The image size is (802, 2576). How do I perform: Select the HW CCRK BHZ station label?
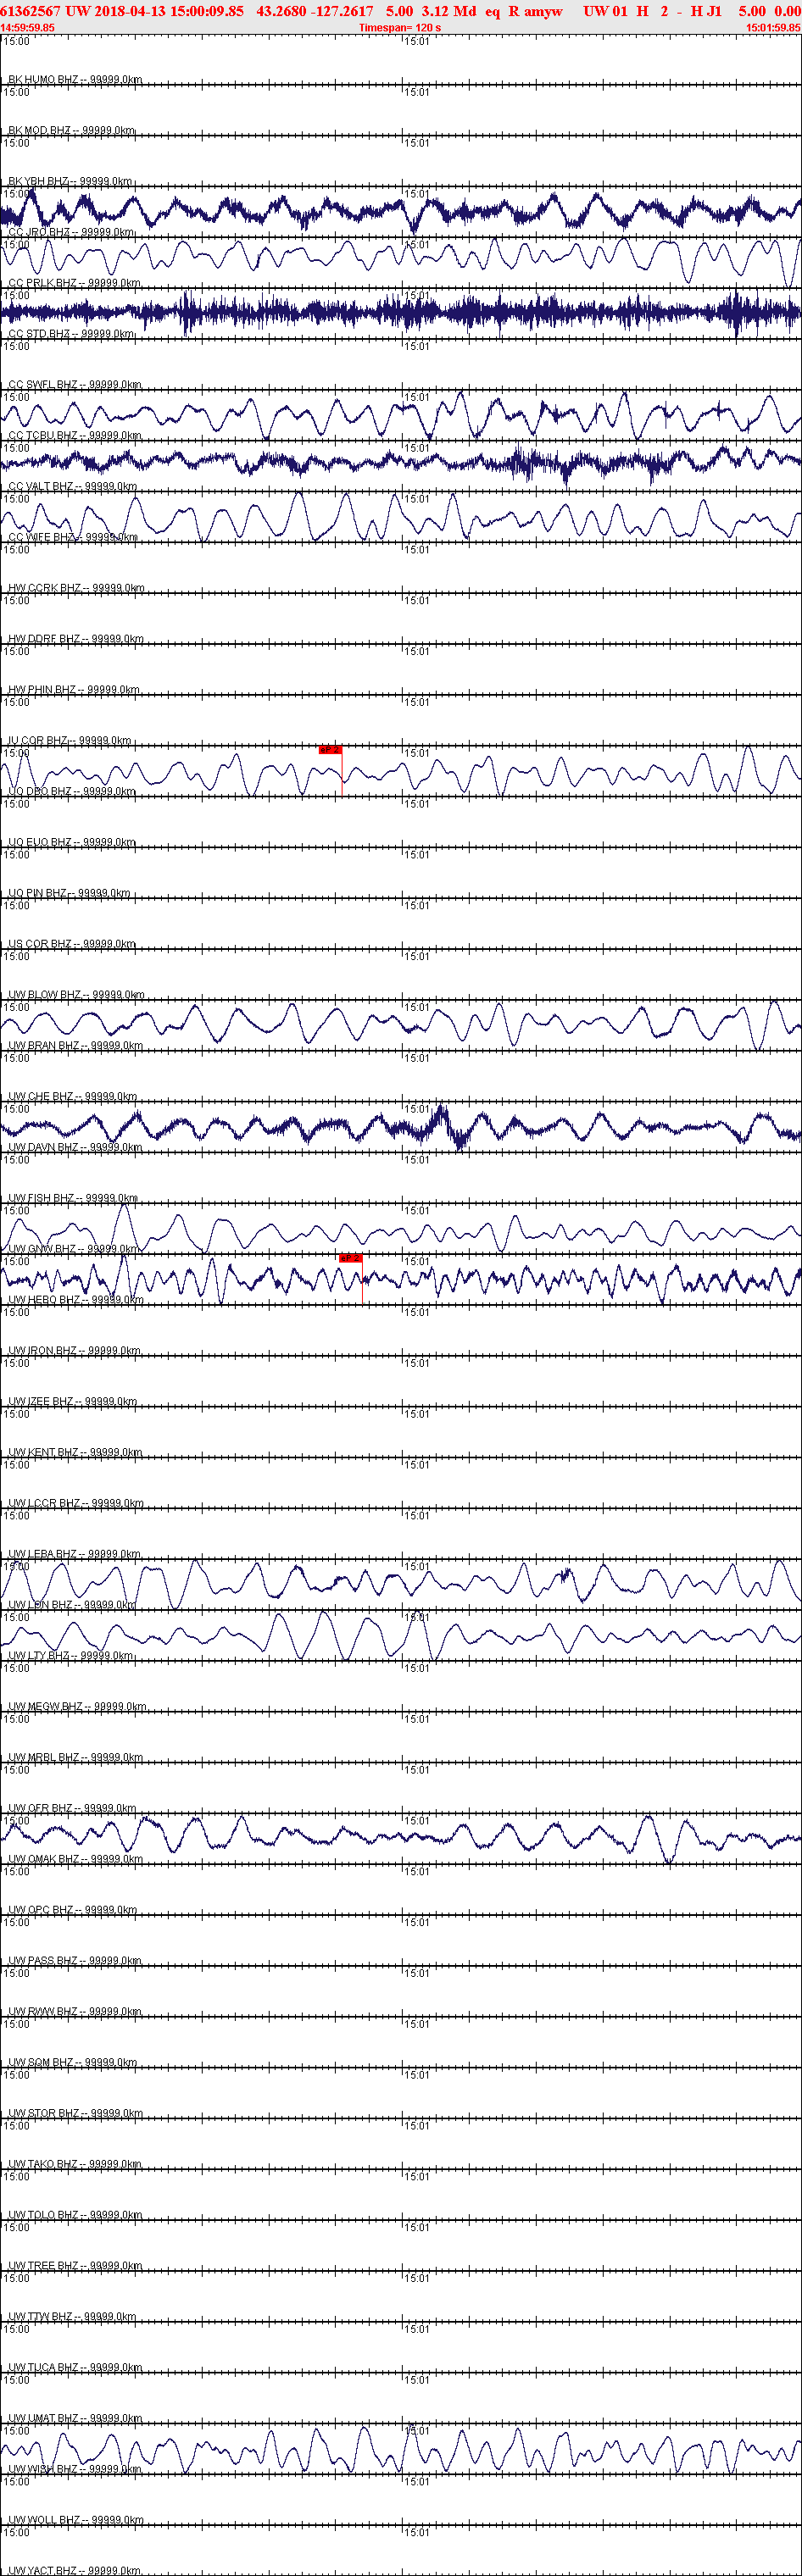pyautogui.click(x=76, y=588)
